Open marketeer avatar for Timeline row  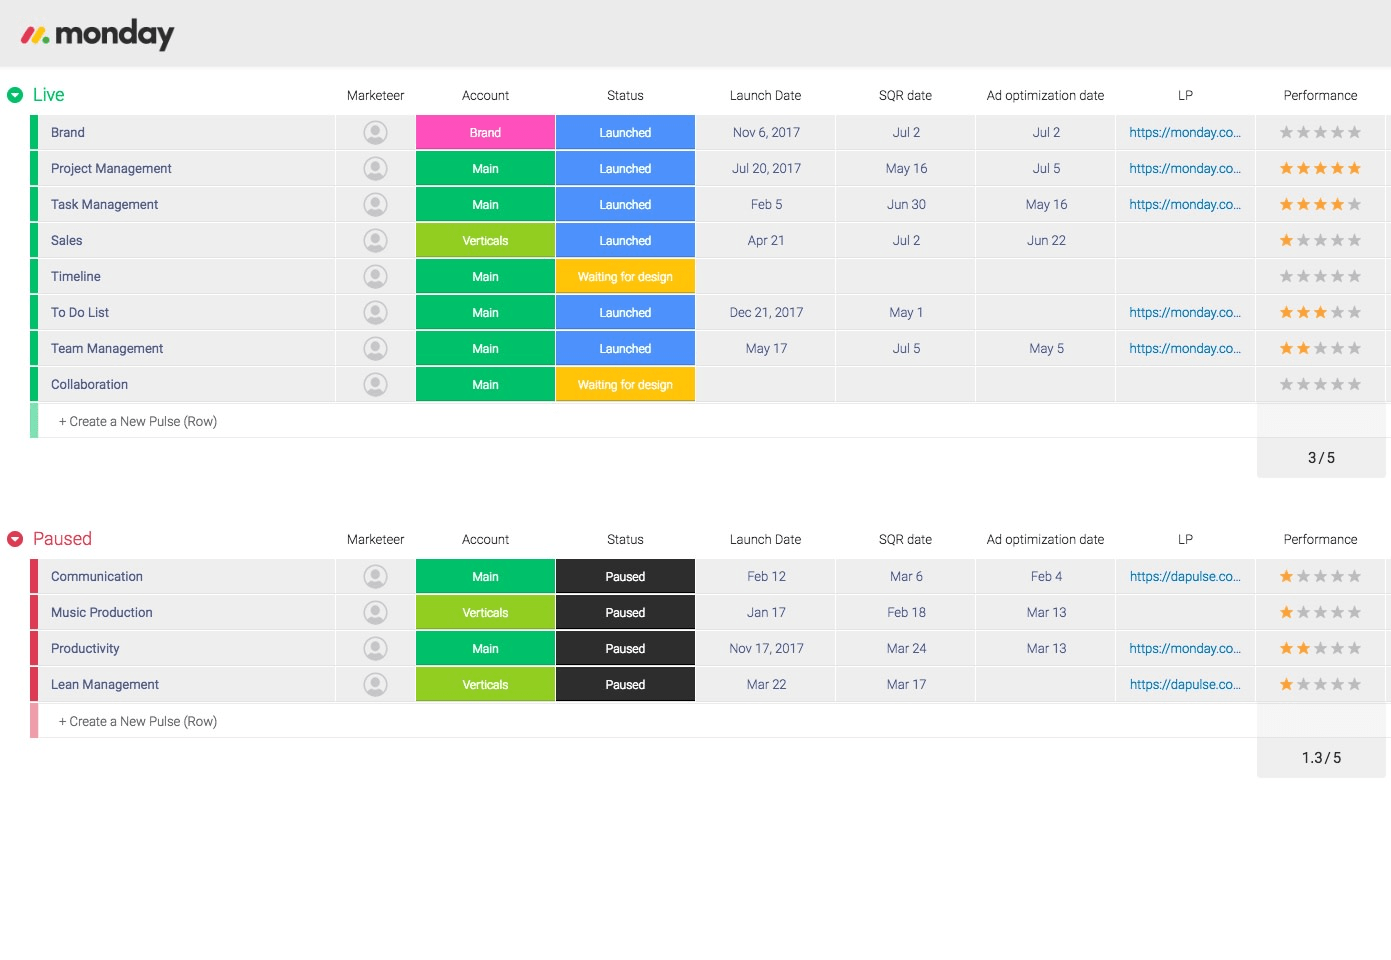375,276
